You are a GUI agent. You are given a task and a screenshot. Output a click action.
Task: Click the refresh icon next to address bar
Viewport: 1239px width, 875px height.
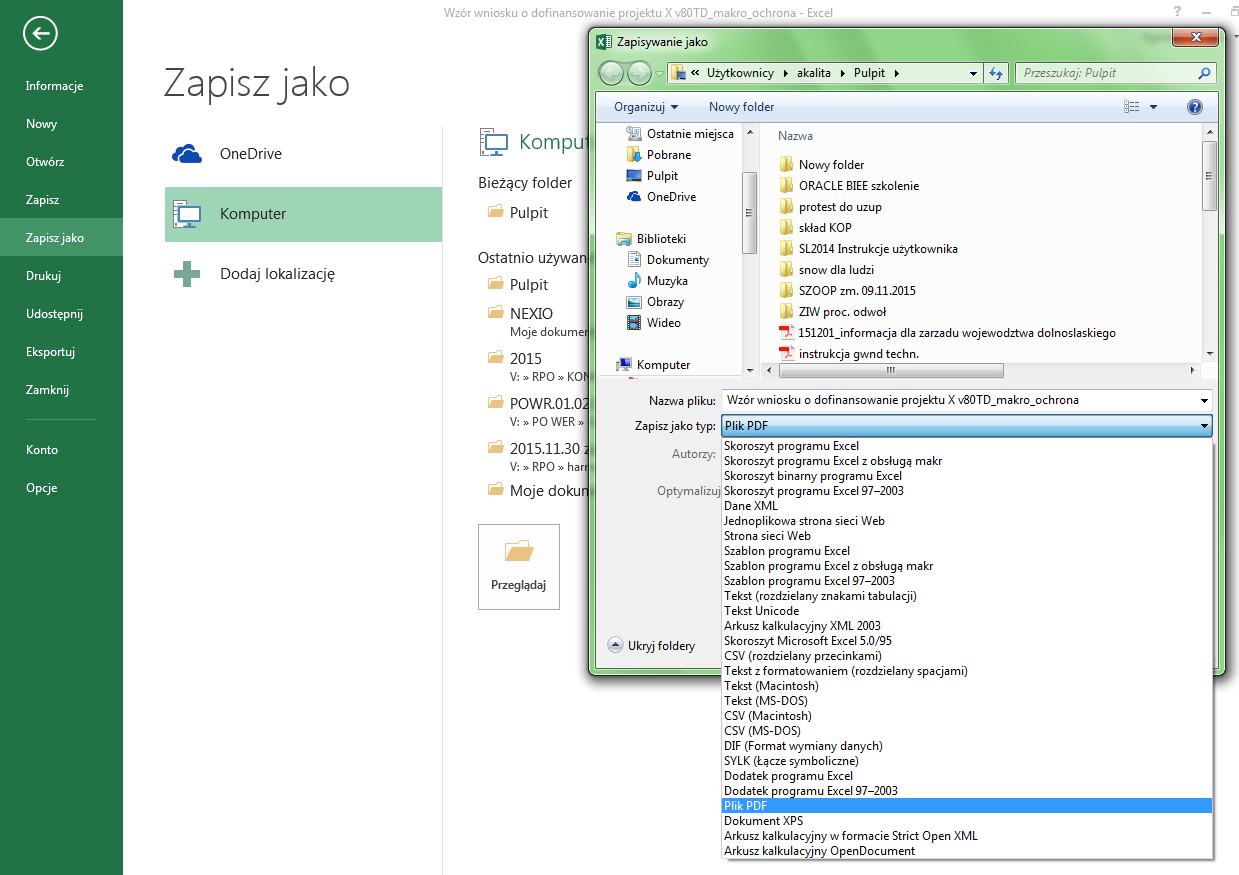click(996, 73)
